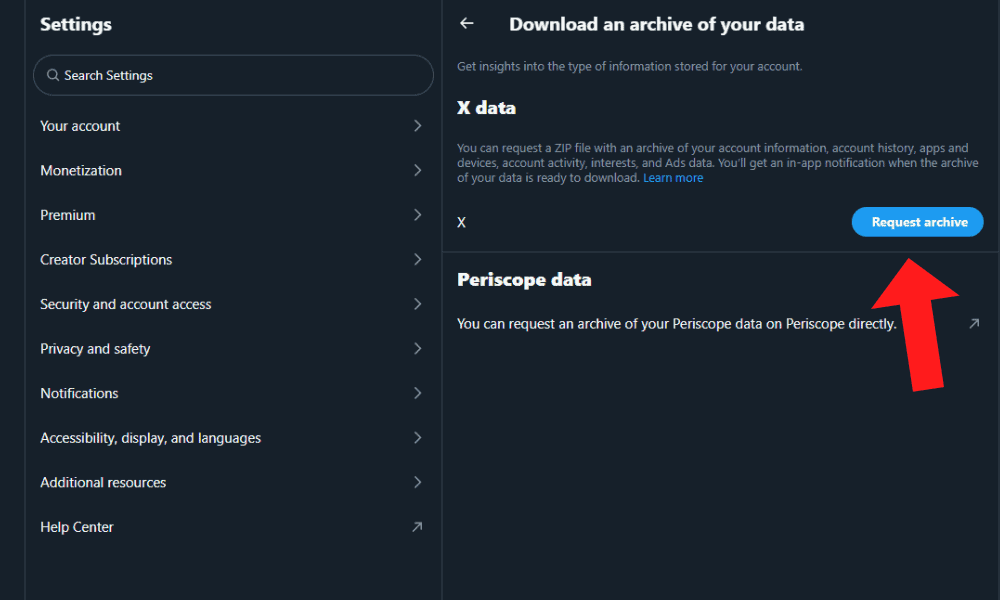Click the Help Center external link arrow
The image size is (1000, 600).
(417, 527)
